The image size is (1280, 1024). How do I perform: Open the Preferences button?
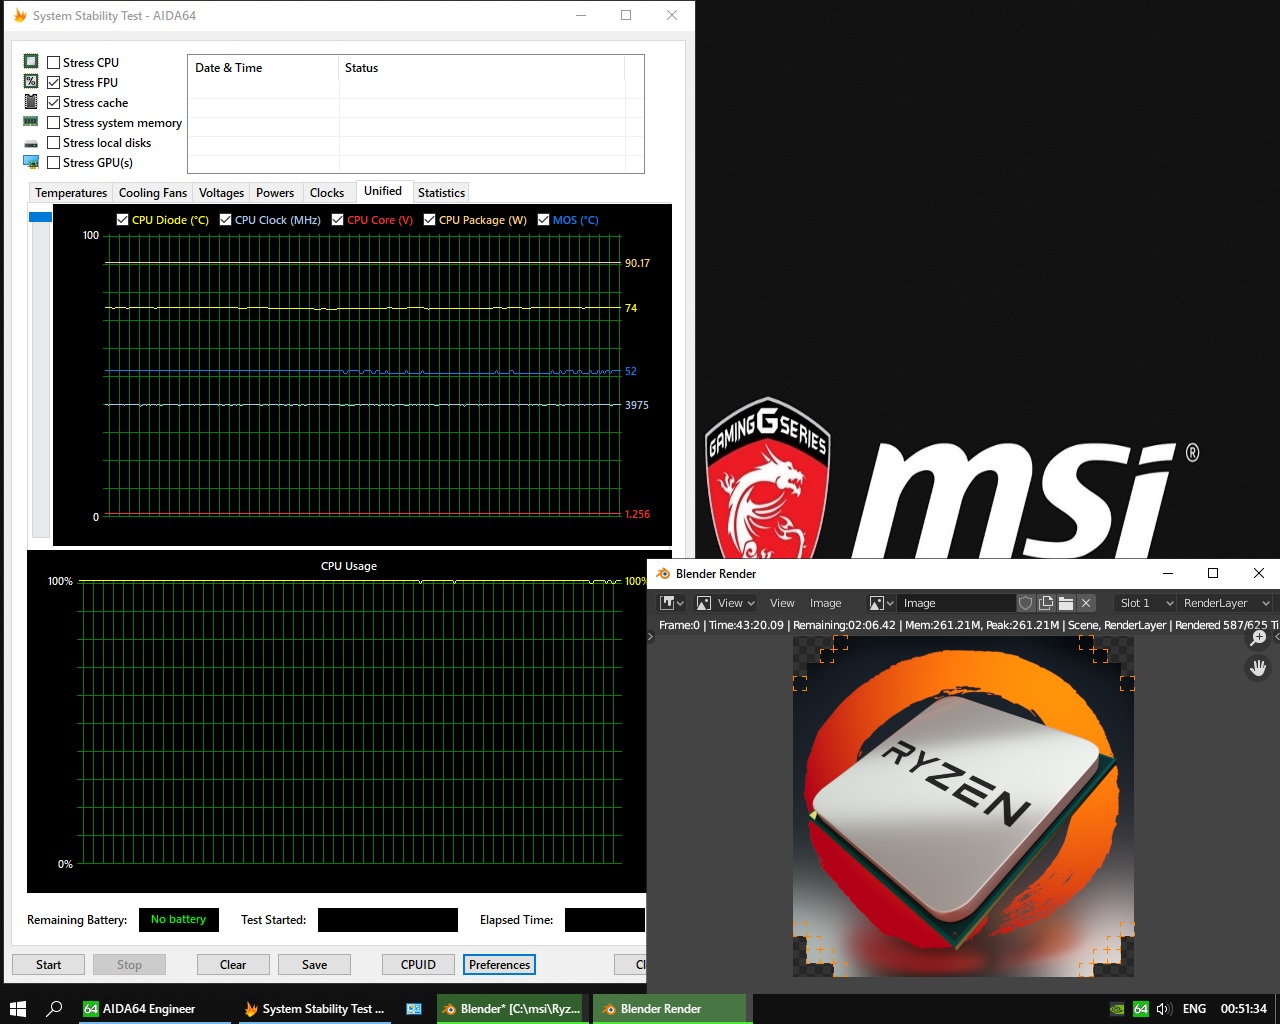pyautogui.click(x=499, y=965)
